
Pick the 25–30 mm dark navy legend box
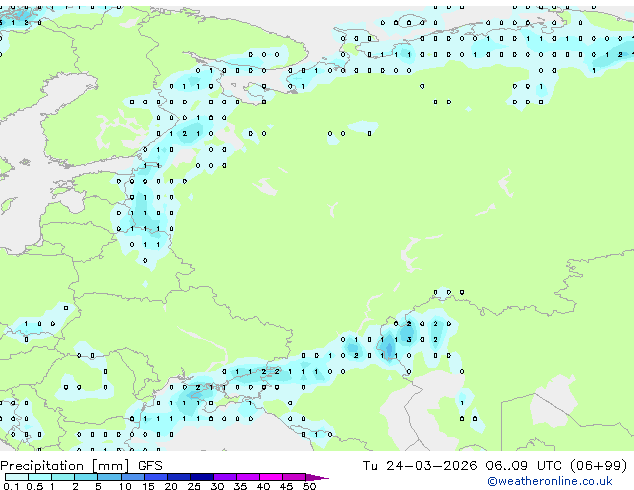[x=202, y=477]
